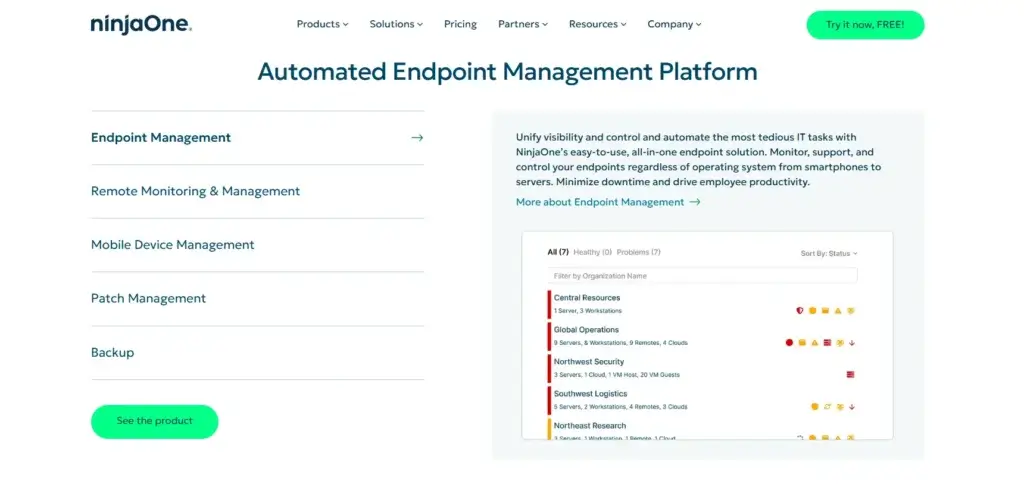Click the Try it now, FREE! button
The image size is (1024, 499).
[x=865, y=25]
